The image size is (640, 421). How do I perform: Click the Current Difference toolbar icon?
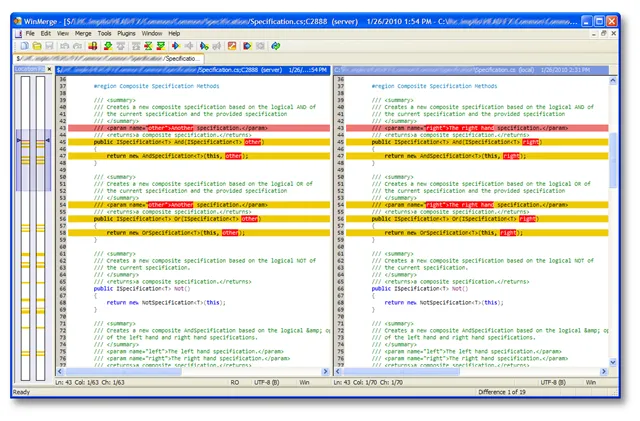pyautogui.click(x=147, y=46)
